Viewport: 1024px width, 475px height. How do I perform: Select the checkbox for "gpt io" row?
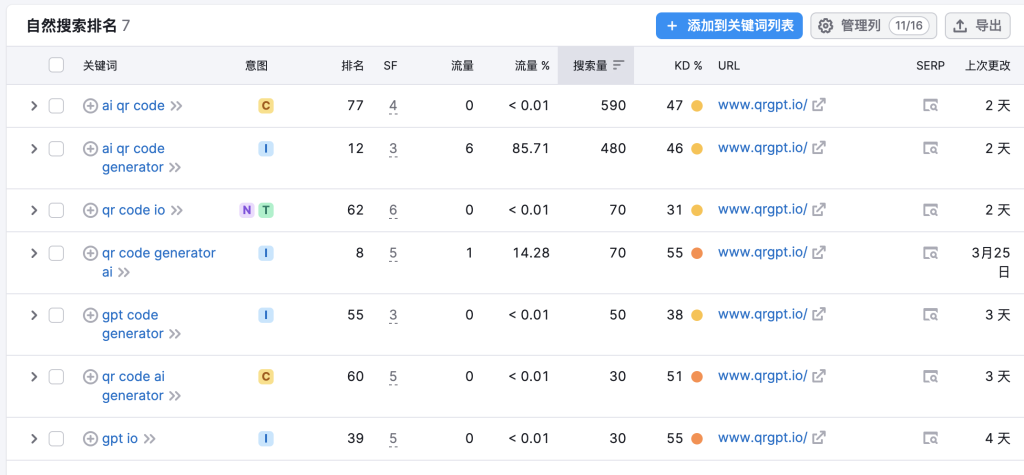[56, 439]
